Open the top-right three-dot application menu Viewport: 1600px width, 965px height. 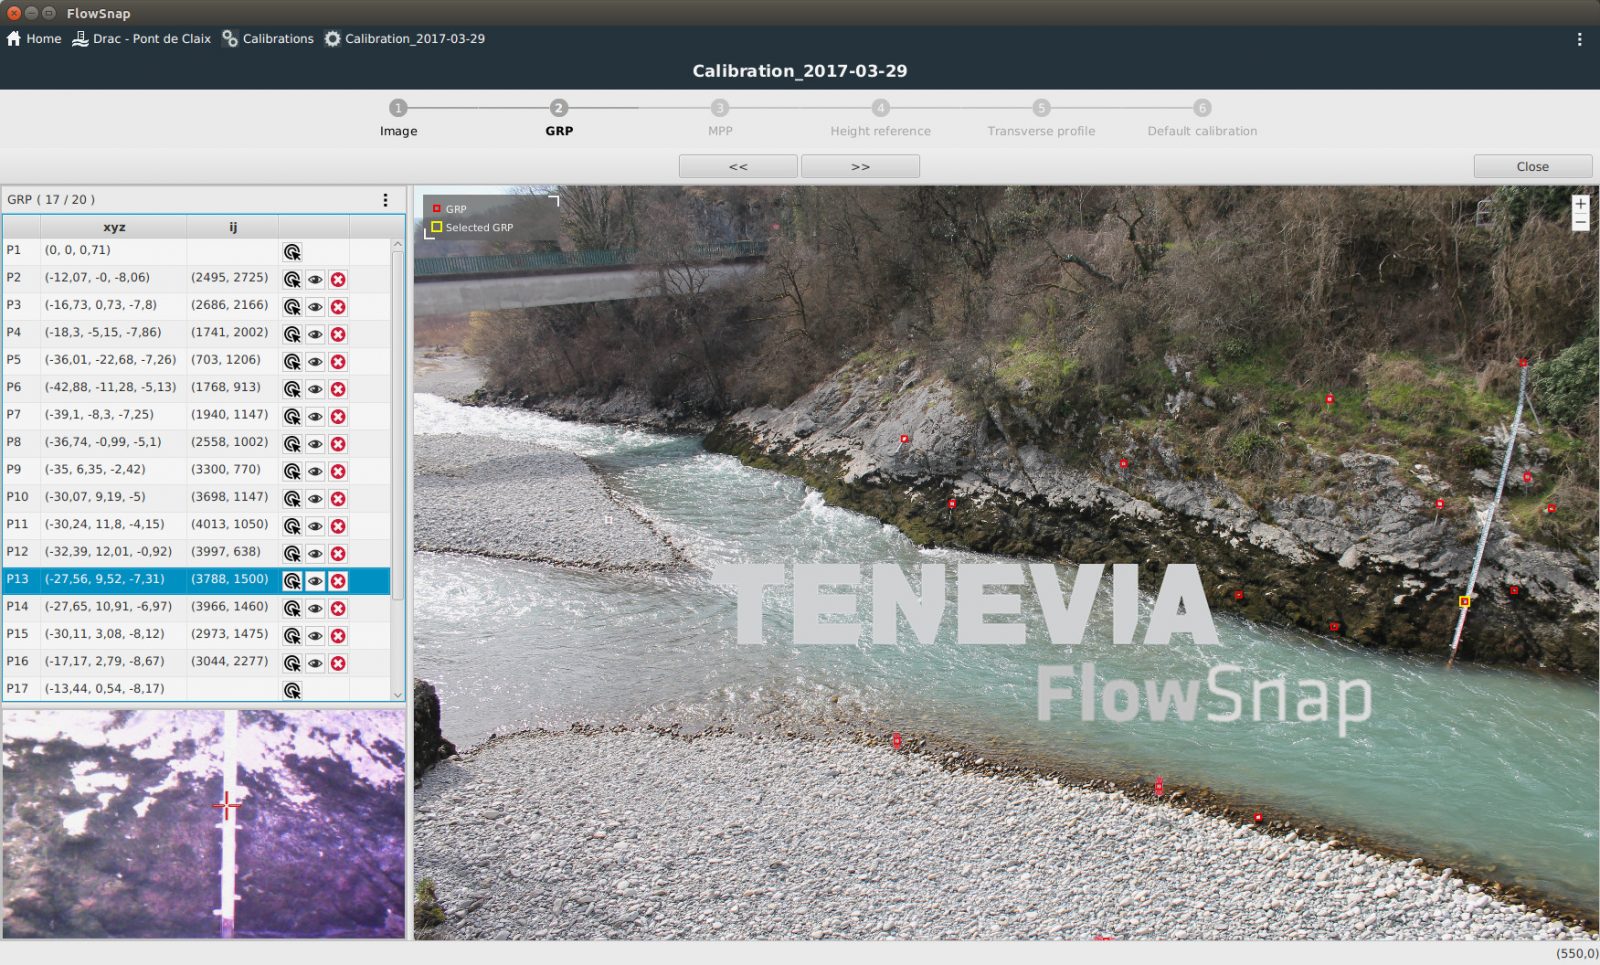tap(1579, 39)
